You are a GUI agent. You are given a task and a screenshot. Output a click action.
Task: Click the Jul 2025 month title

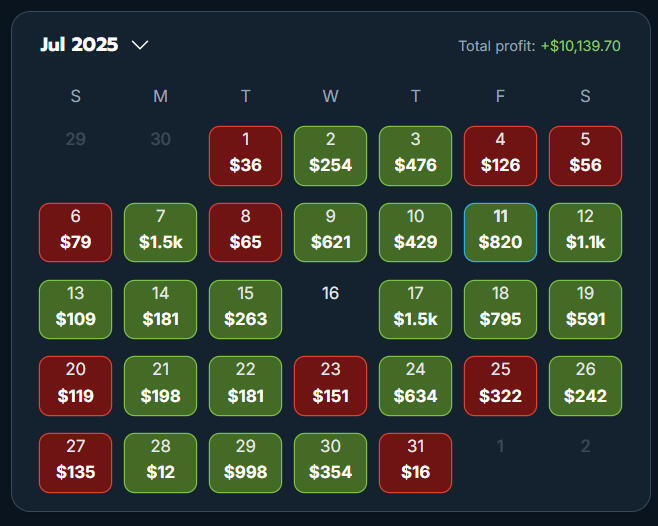(x=79, y=45)
